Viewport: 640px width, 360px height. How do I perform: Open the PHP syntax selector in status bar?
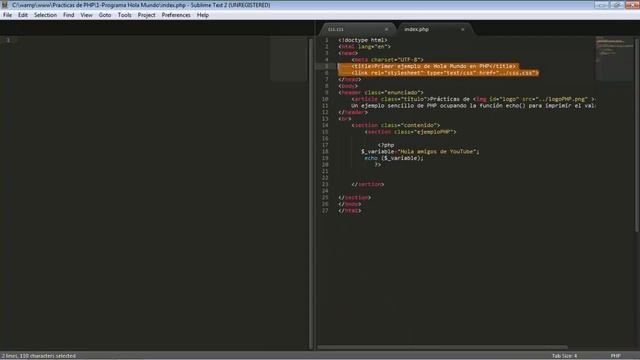(616, 356)
